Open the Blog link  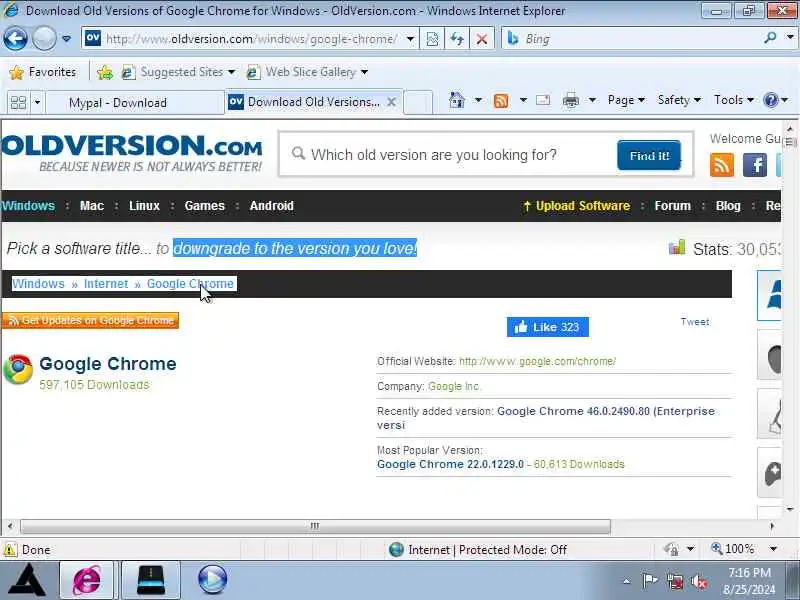(x=728, y=206)
